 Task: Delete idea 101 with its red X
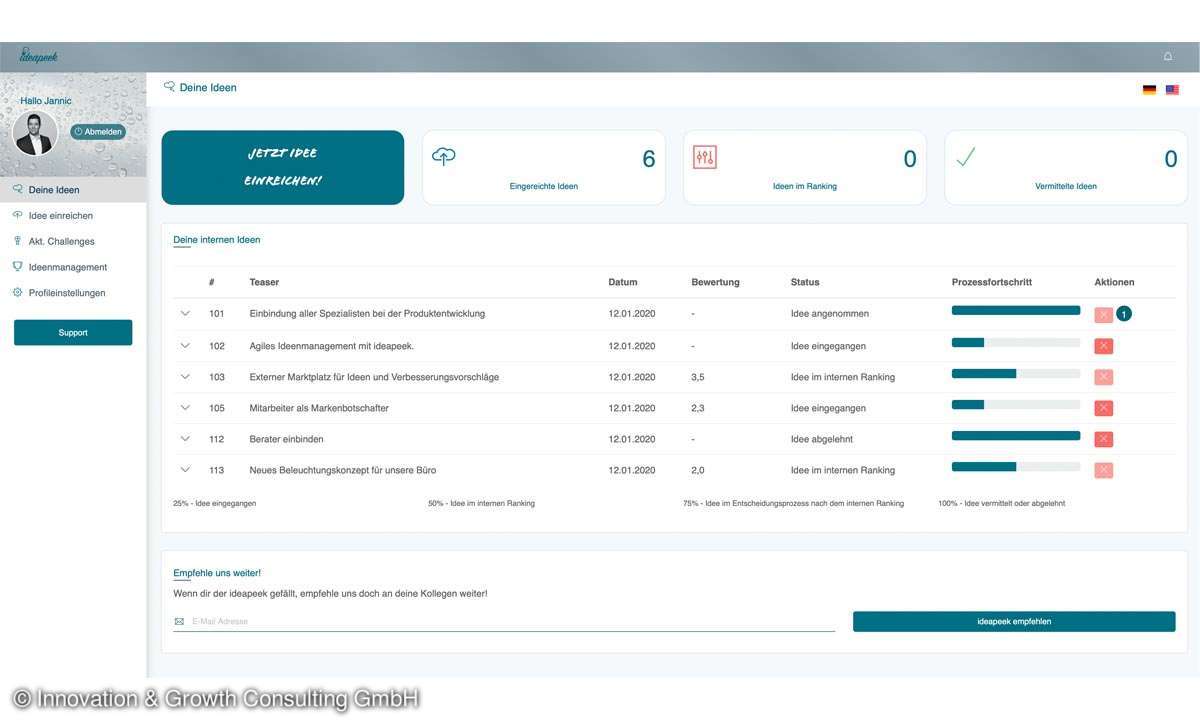point(1103,314)
